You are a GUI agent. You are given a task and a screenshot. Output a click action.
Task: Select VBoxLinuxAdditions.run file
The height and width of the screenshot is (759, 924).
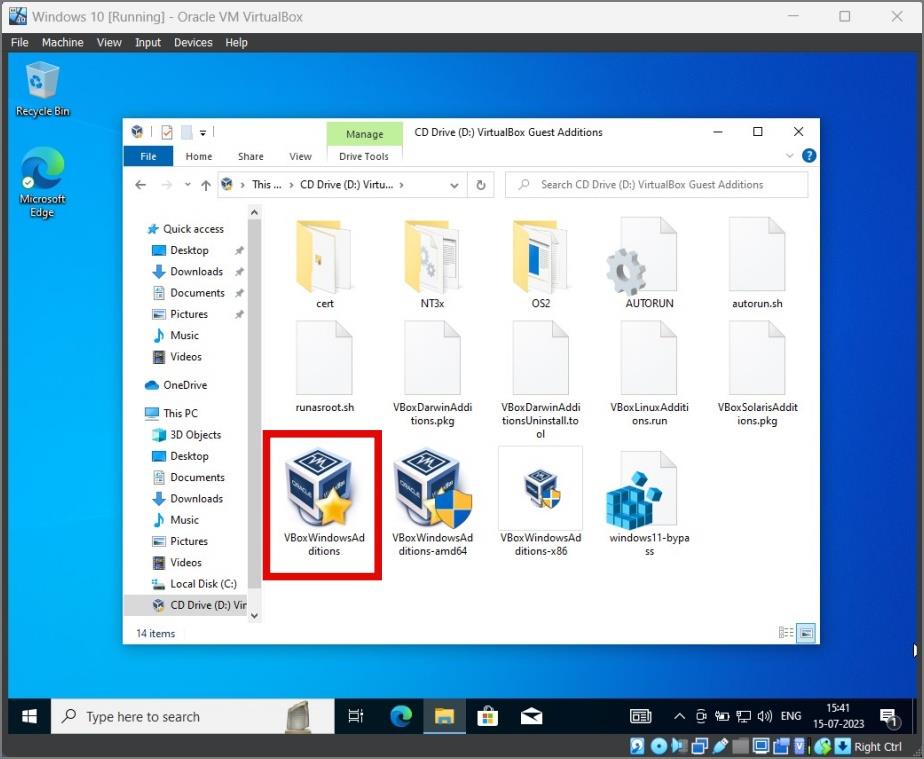point(649,358)
